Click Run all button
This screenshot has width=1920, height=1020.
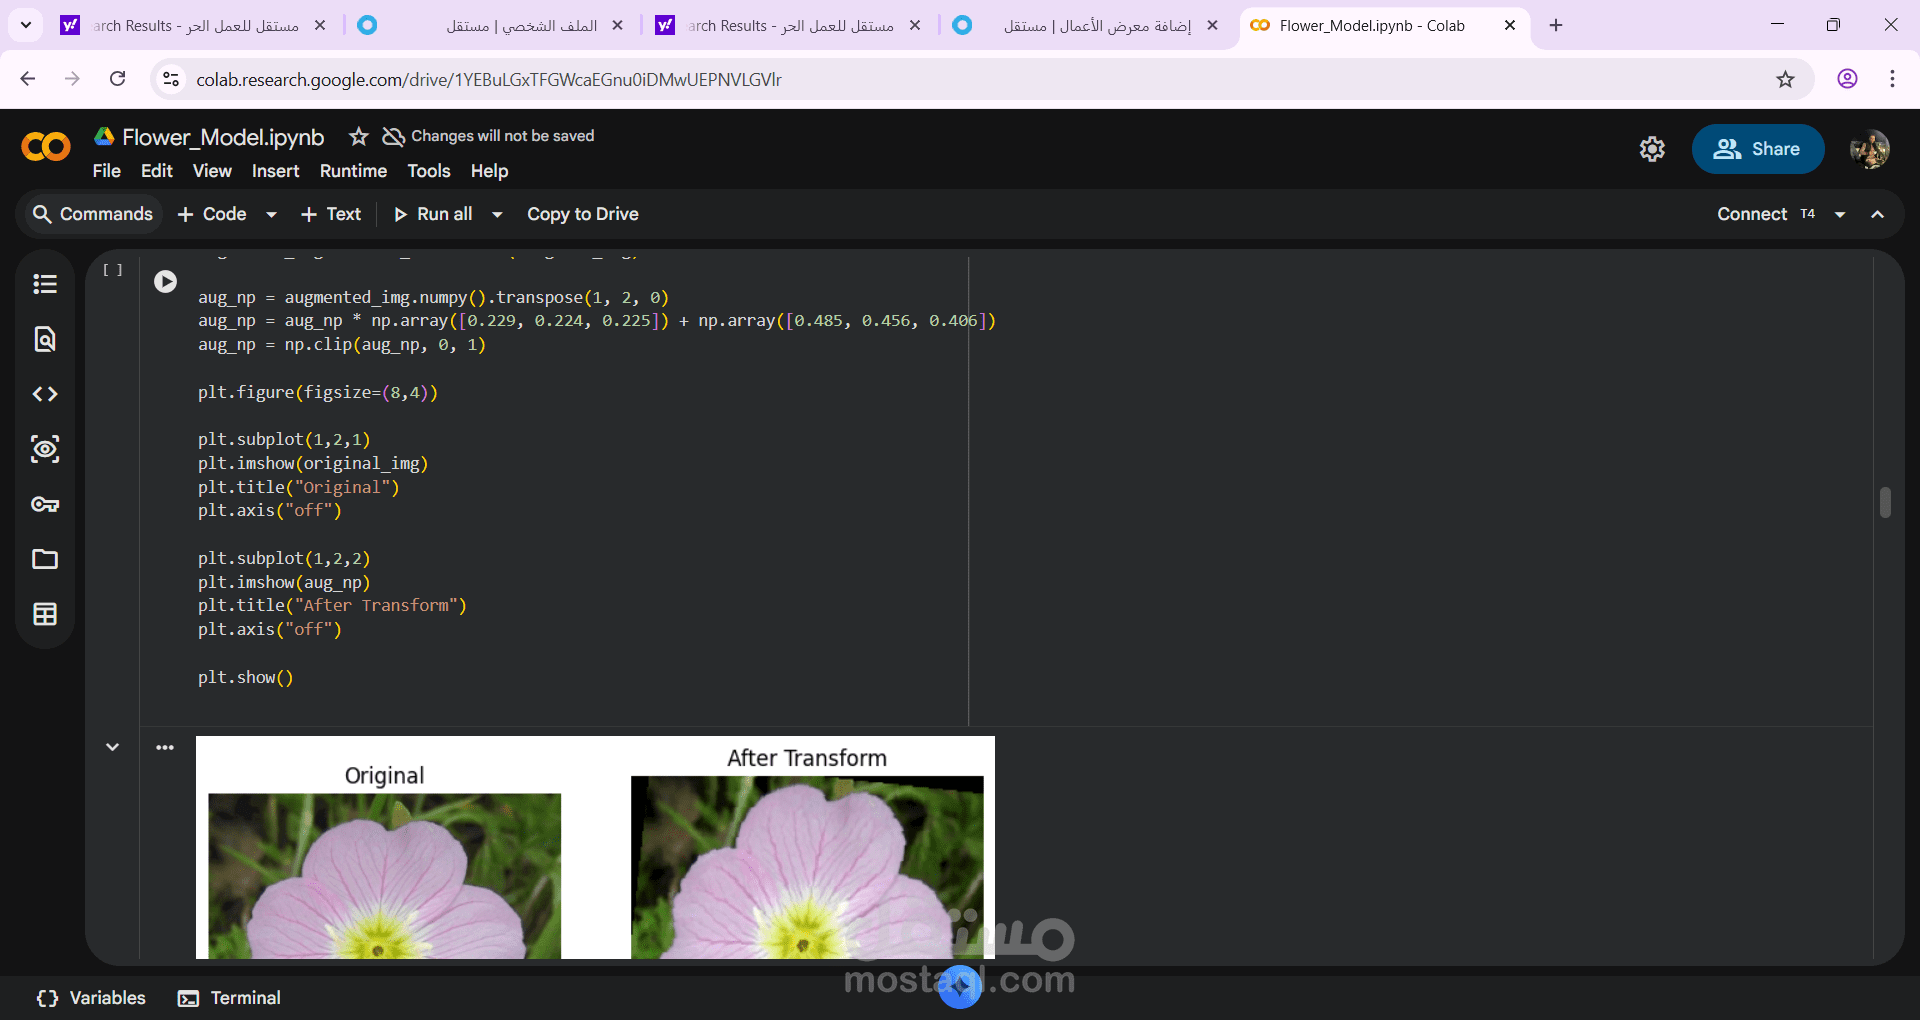click(x=433, y=214)
